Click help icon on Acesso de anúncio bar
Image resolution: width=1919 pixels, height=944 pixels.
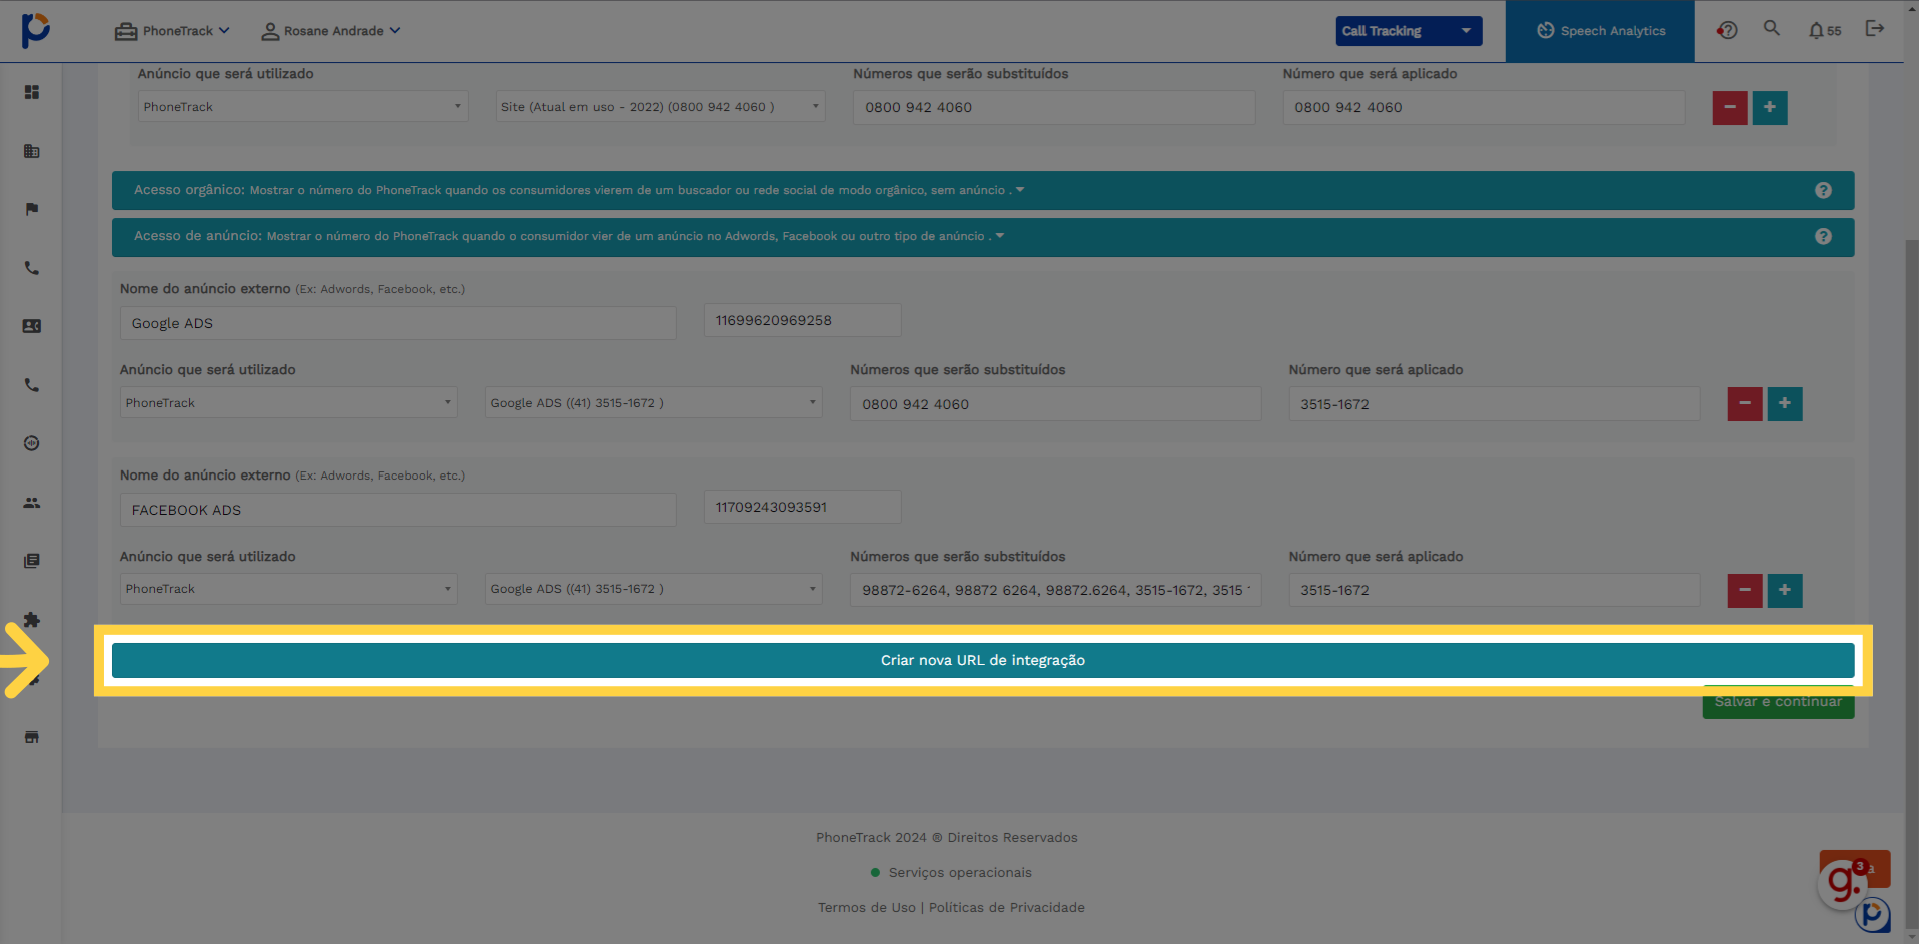[1823, 237]
